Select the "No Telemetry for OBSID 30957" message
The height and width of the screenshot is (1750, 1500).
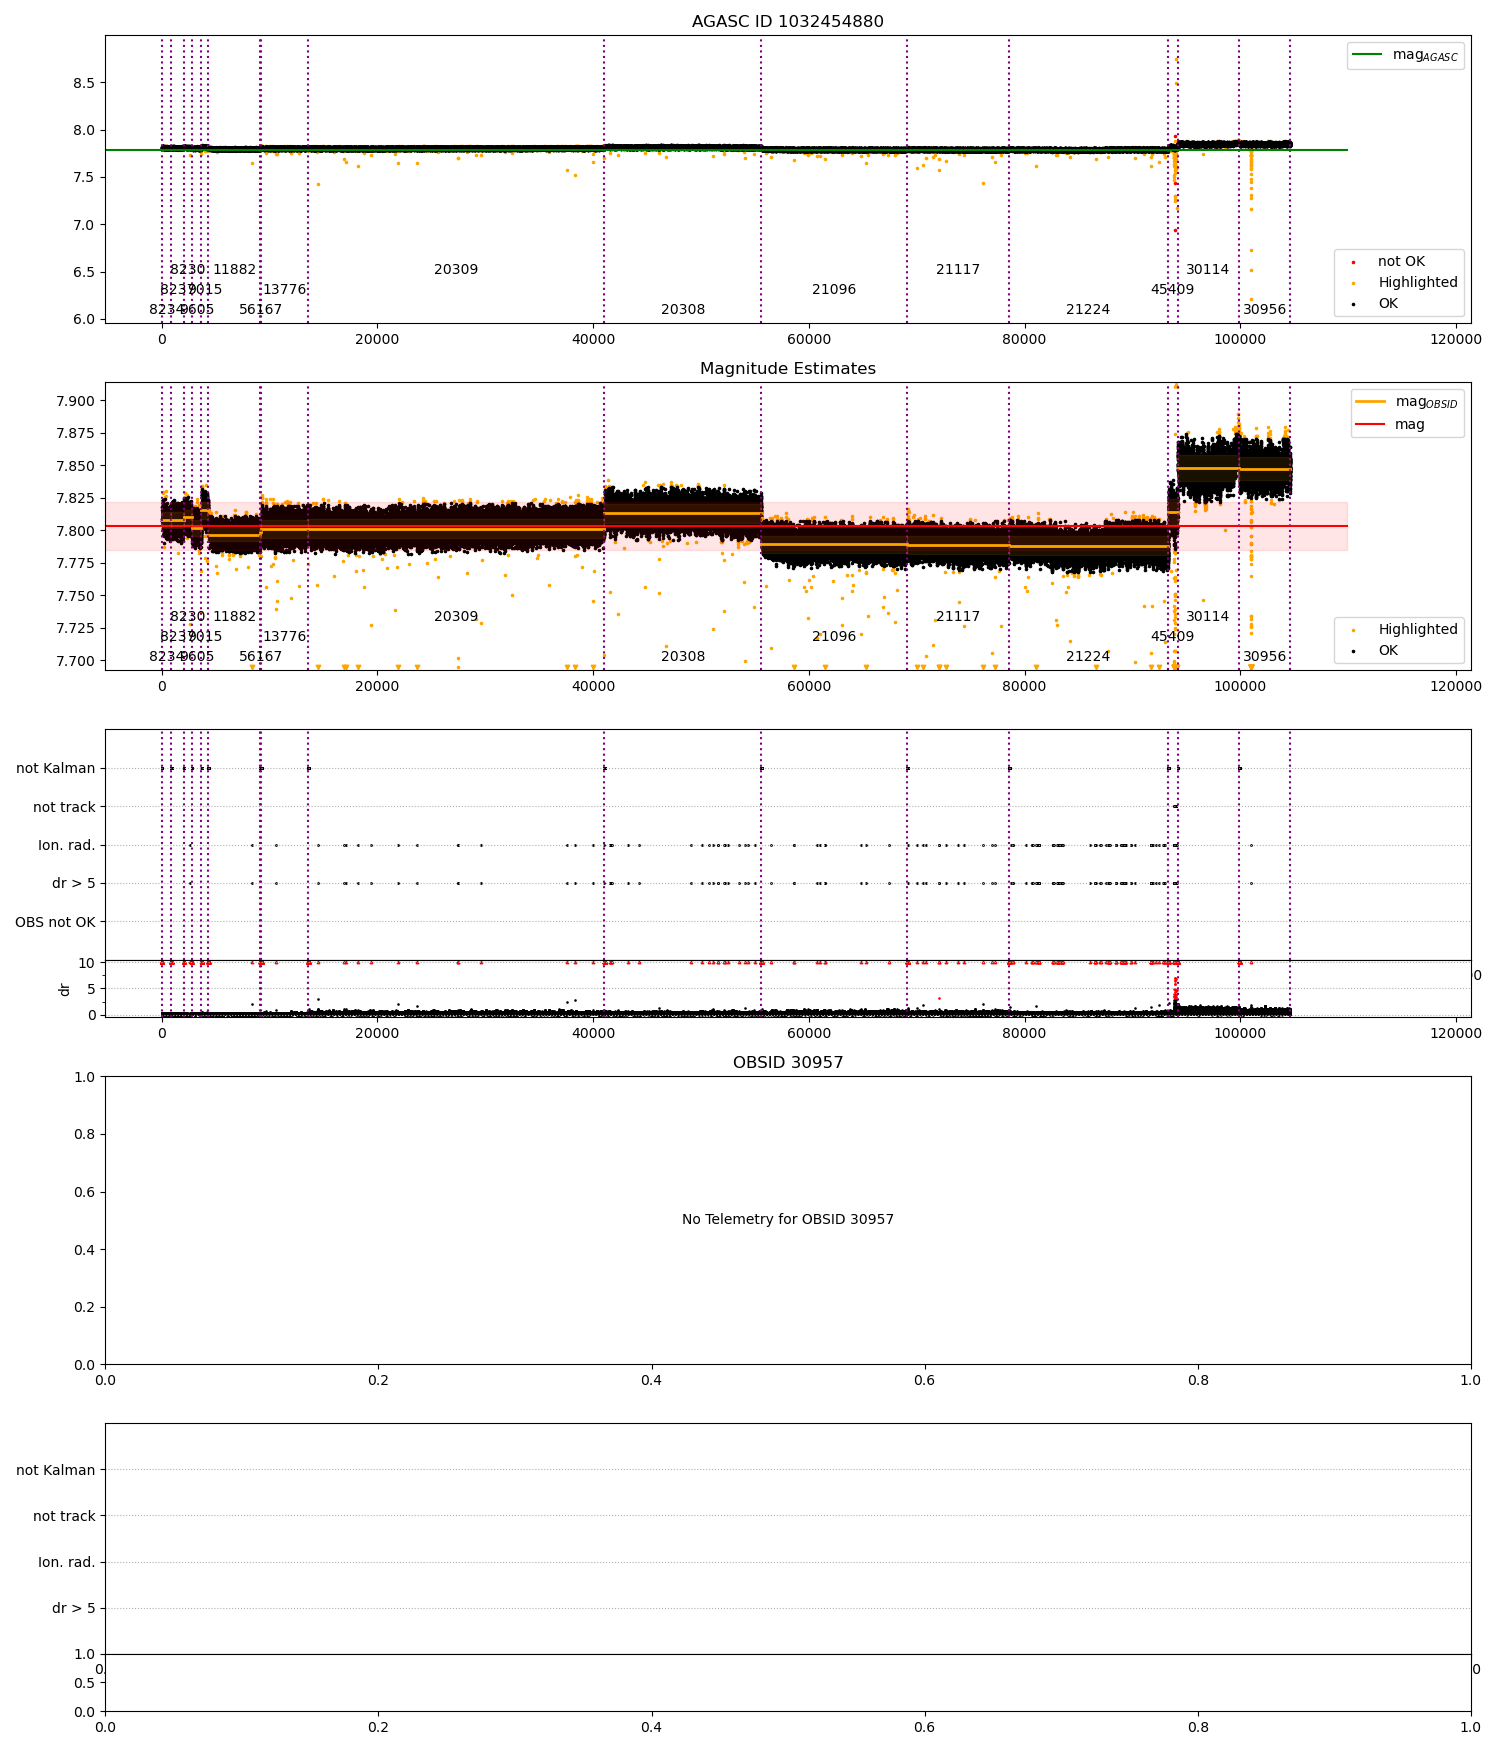tap(788, 1219)
